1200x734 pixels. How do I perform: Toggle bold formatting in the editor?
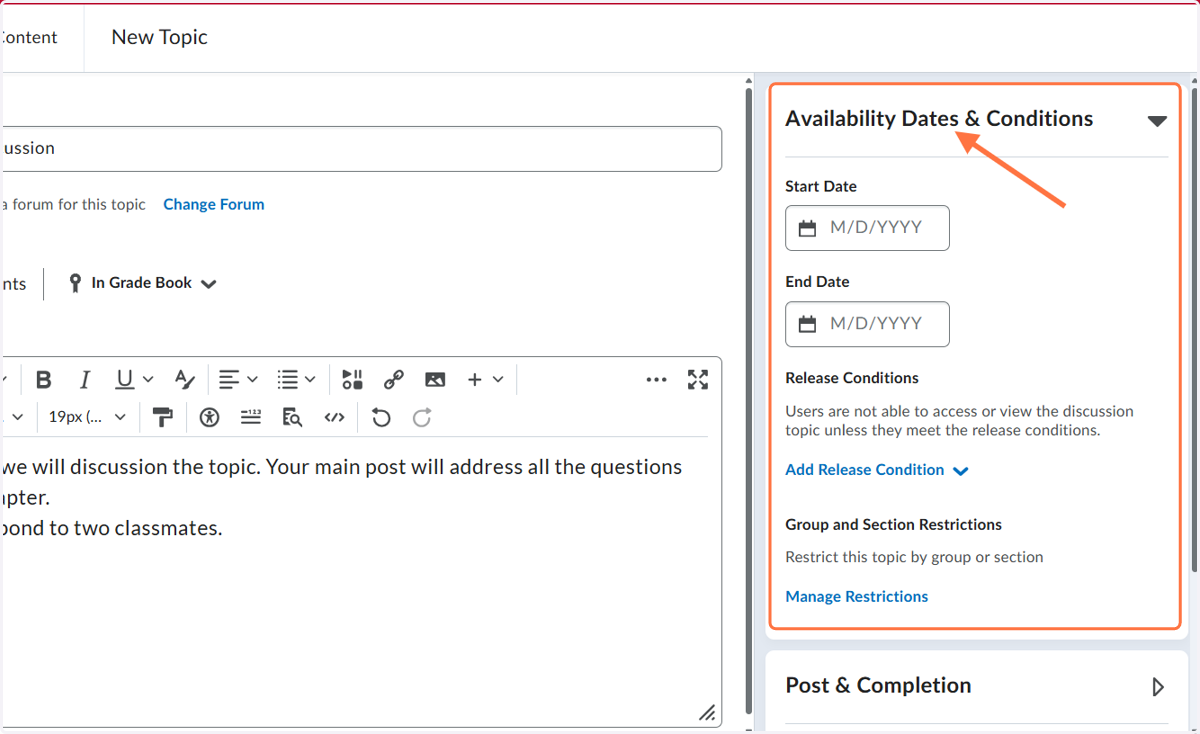coord(43,380)
